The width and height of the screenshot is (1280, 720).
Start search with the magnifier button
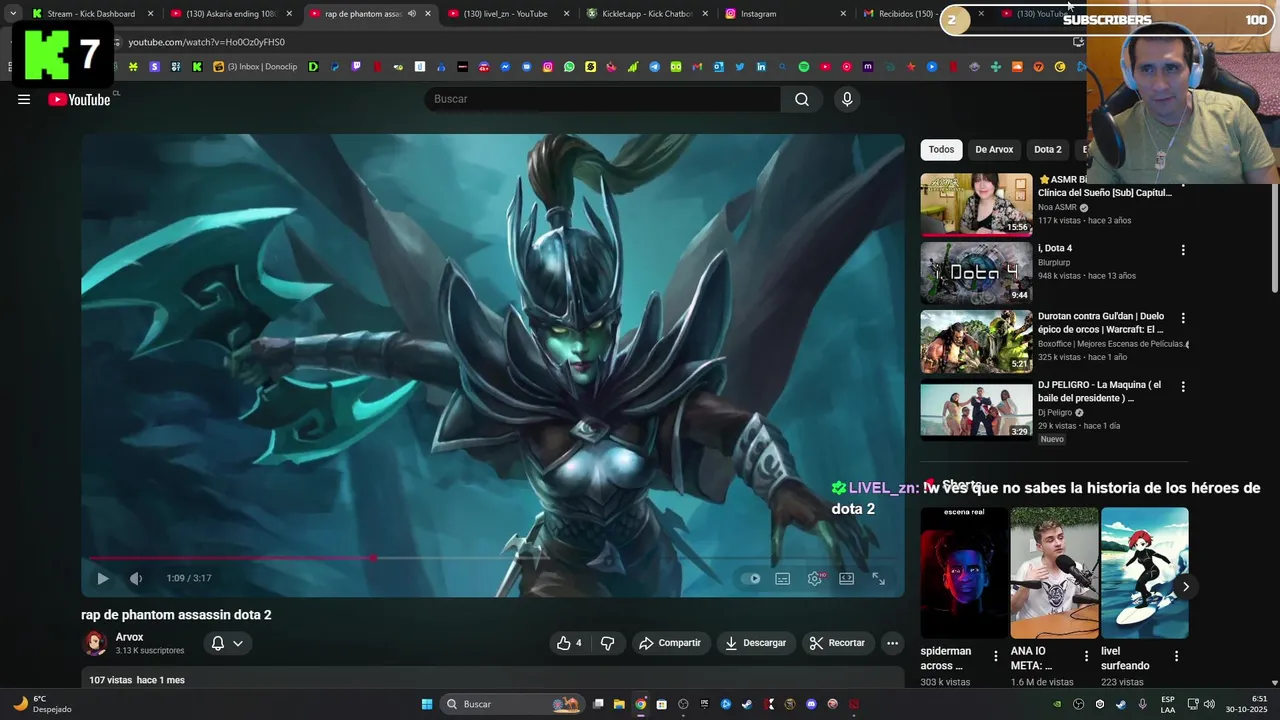pos(802,99)
